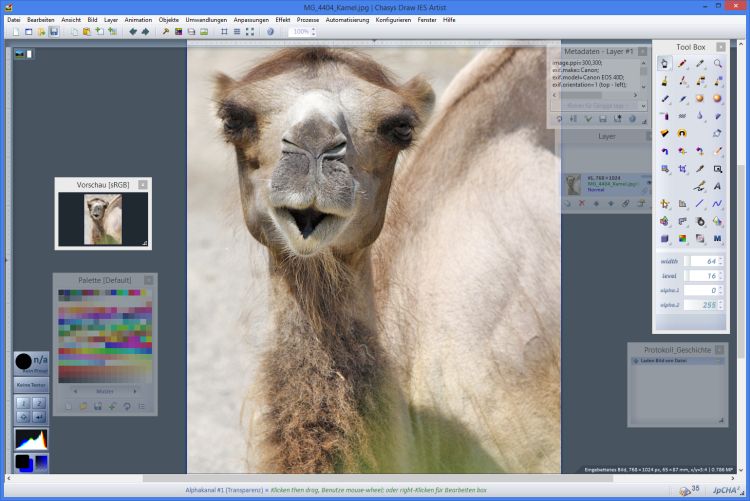
Task: Click the redo right arrow in the toolbar
Action: click(x=145, y=32)
